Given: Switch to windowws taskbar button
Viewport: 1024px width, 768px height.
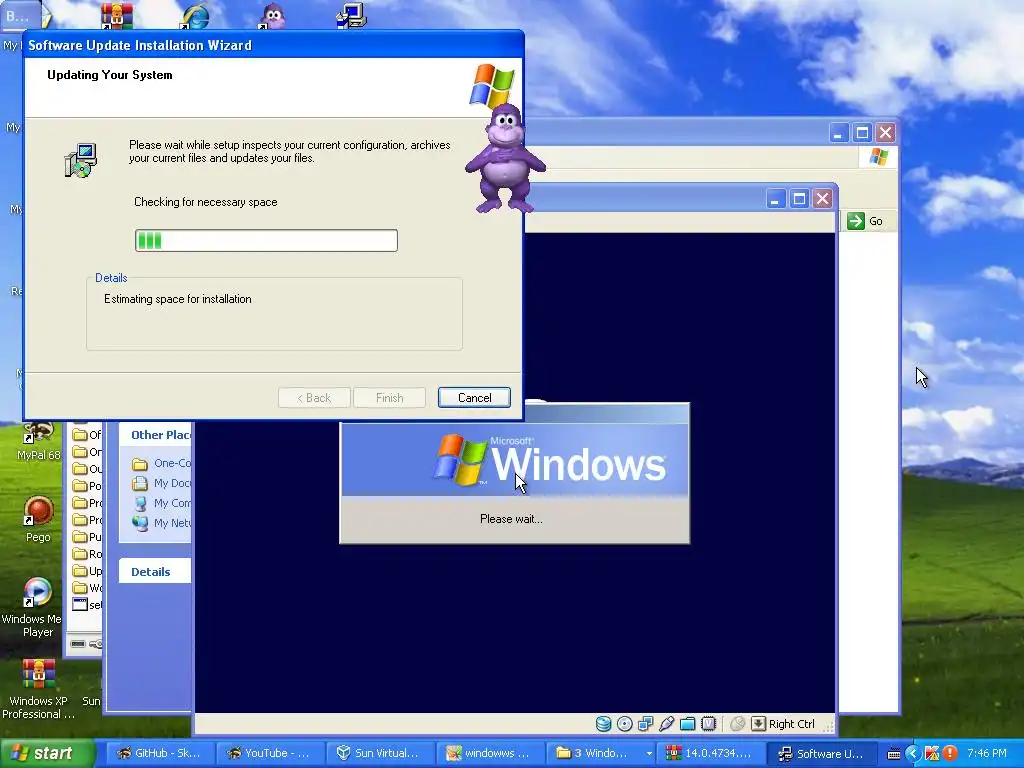Looking at the screenshot, I should click(488, 753).
